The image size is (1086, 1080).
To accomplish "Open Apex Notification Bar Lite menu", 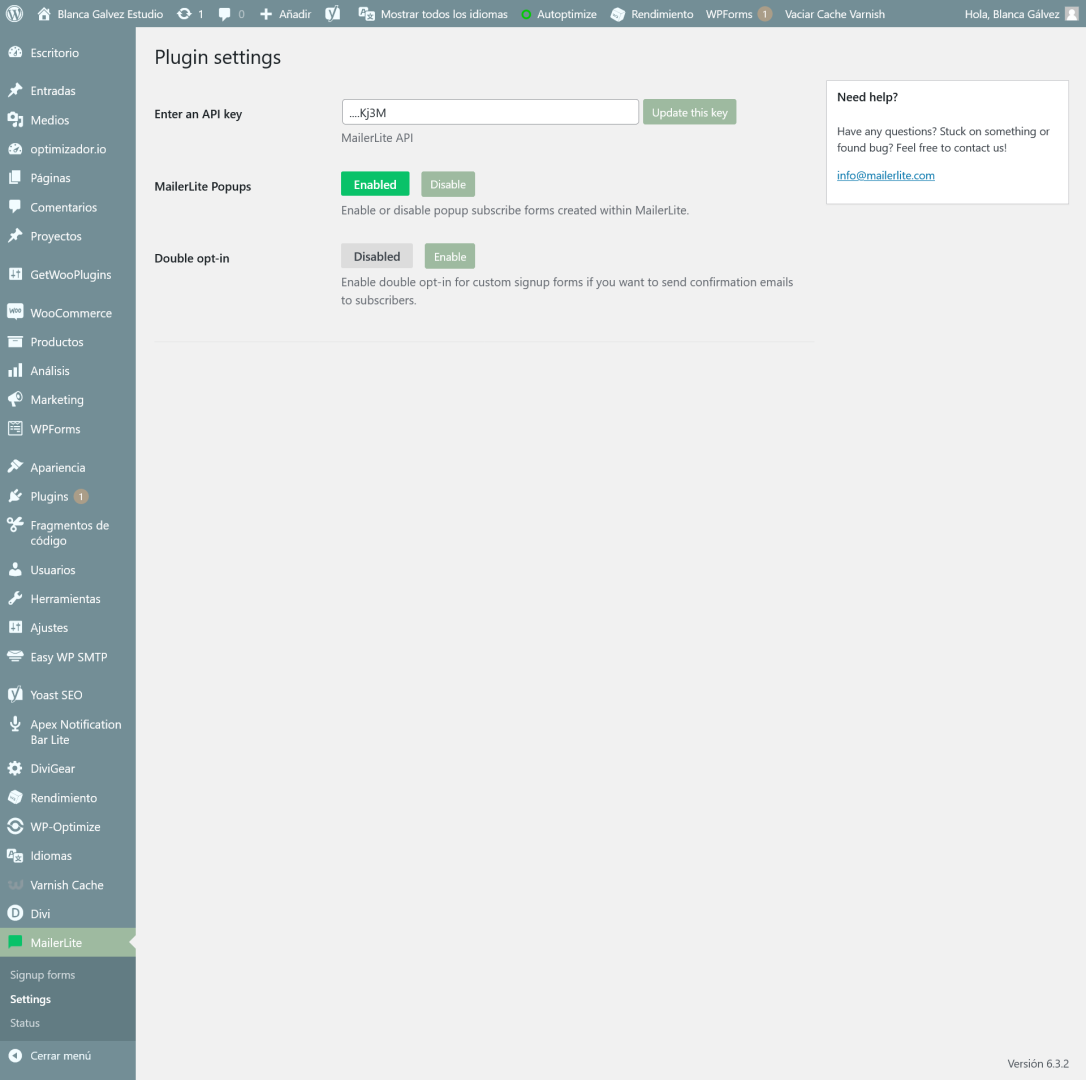I will click(x=68, y=732).
